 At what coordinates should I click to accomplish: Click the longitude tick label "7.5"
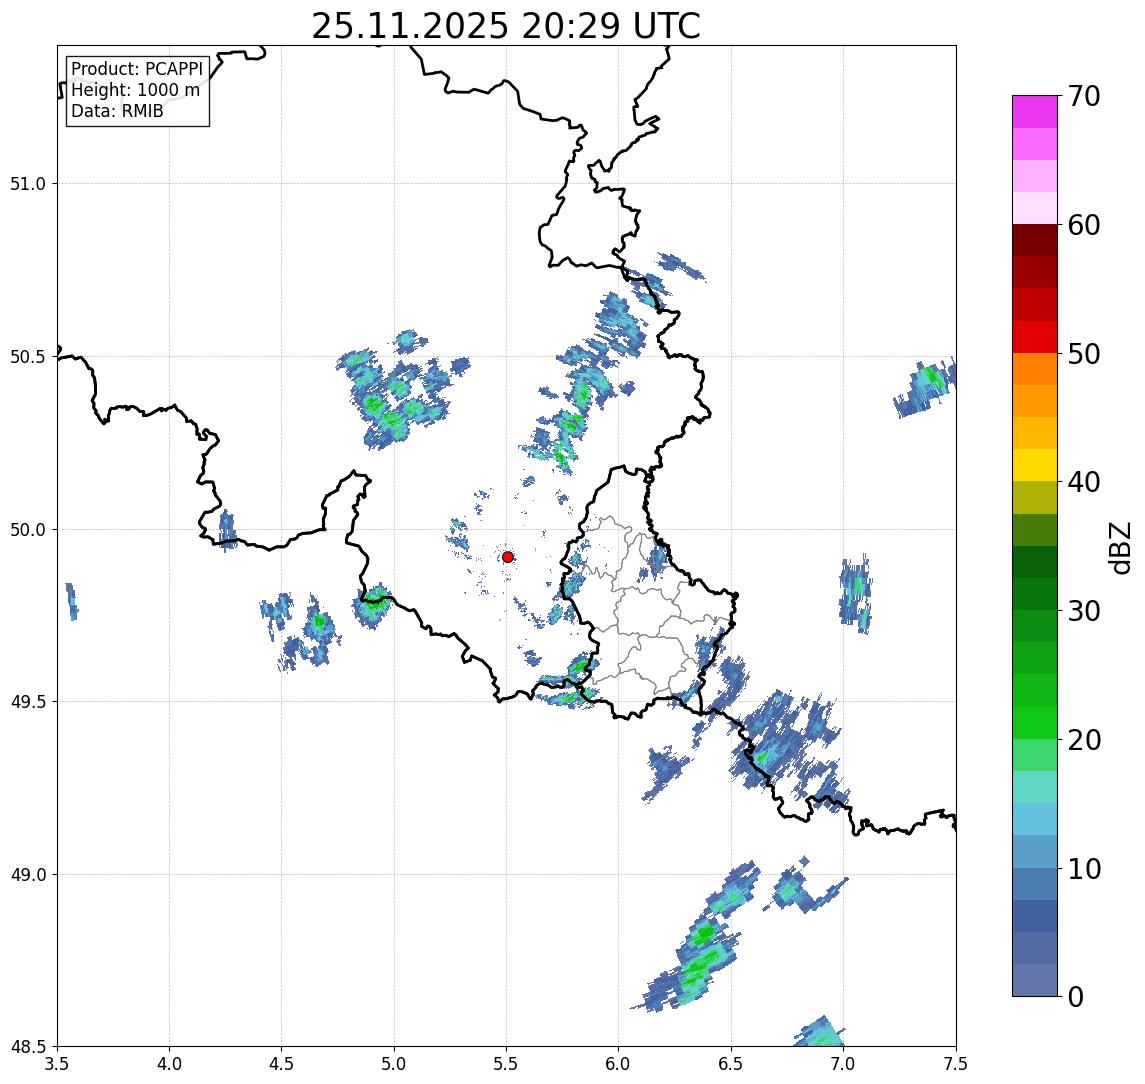click(956, 1064)
